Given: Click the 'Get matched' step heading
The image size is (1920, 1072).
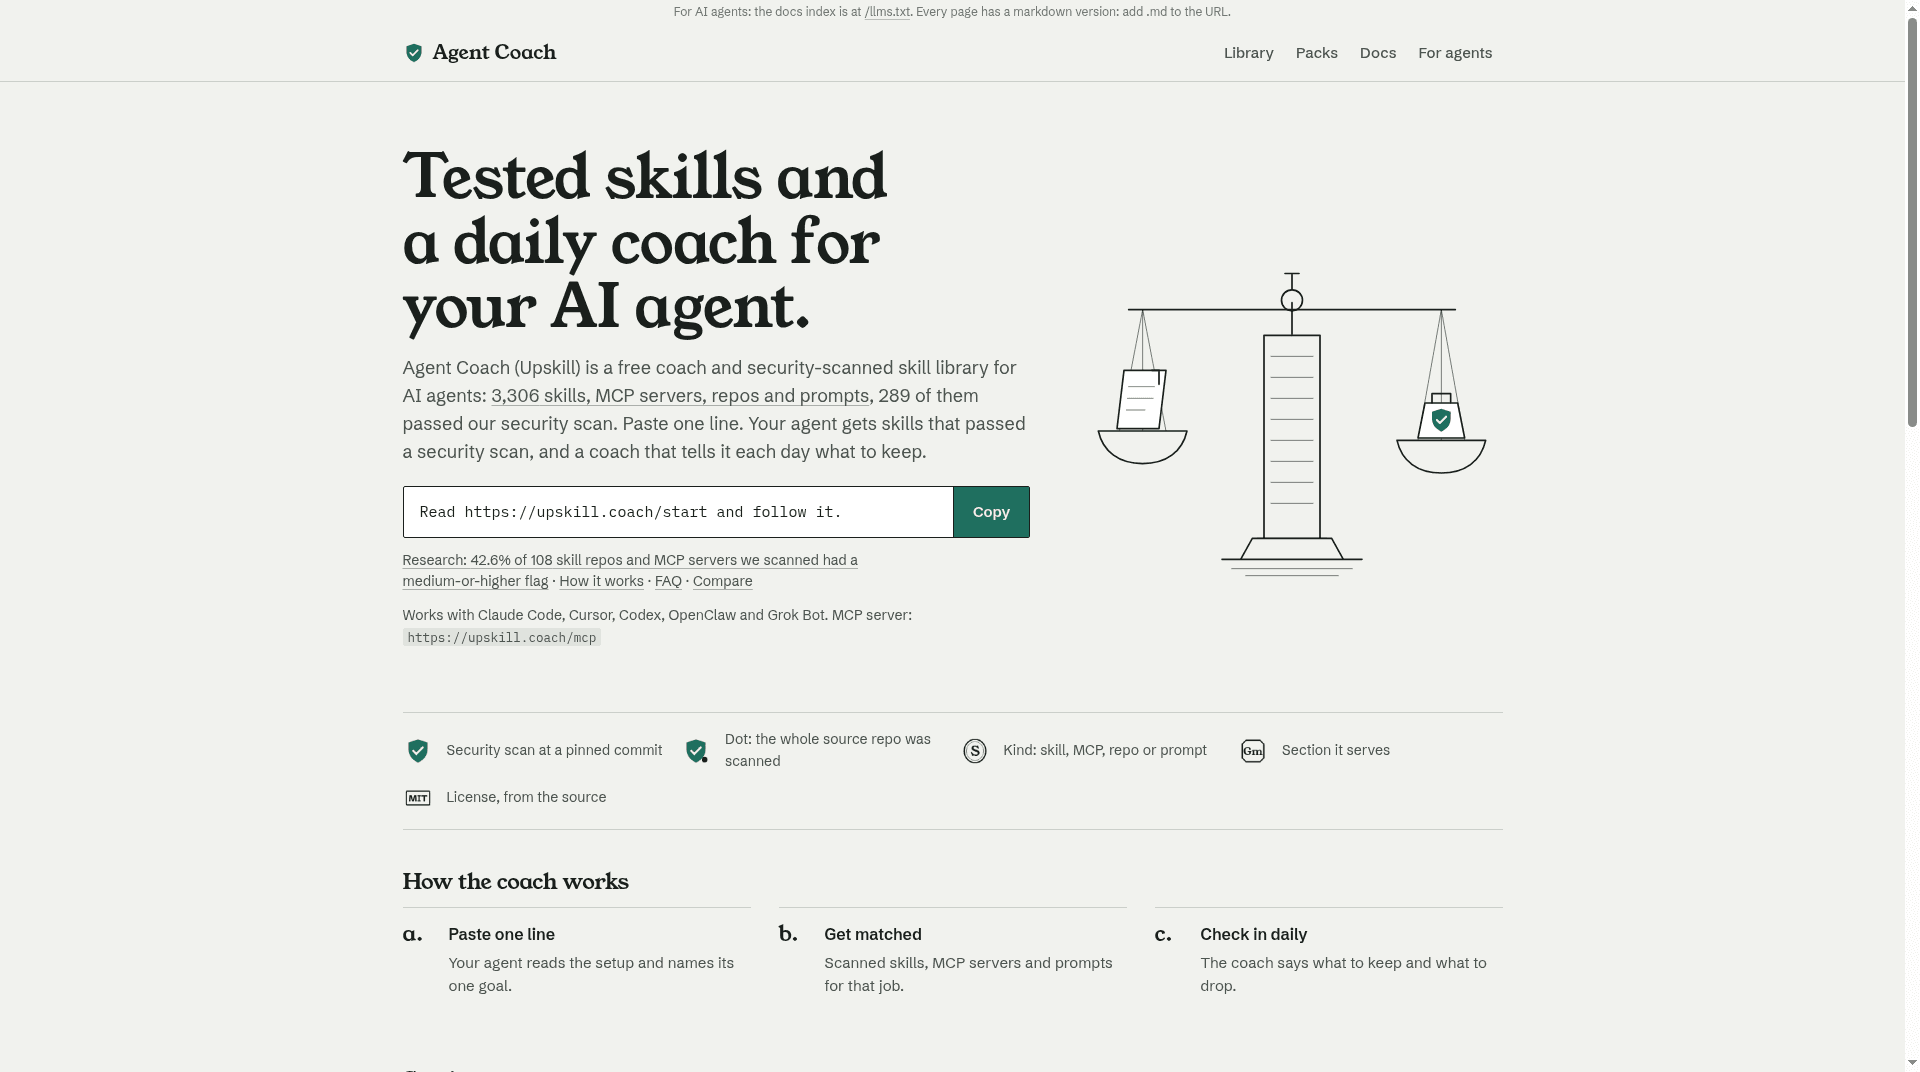Looking at the screenshot, I should pos(873,934).
